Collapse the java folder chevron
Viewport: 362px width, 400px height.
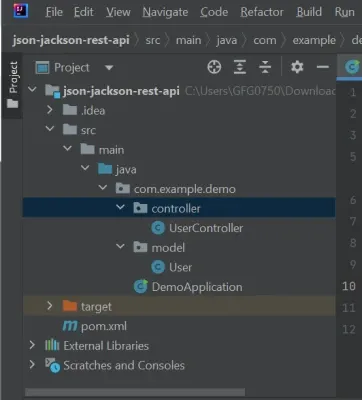point(85,168)
